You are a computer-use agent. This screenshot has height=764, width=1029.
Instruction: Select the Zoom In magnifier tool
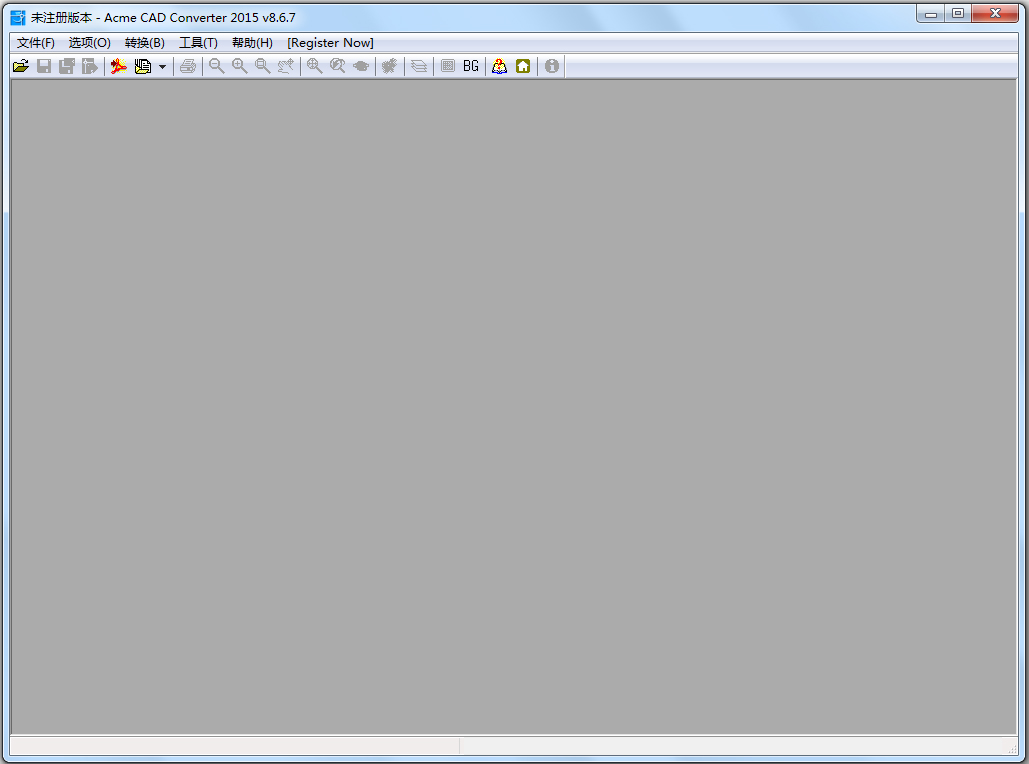point(239,65)
